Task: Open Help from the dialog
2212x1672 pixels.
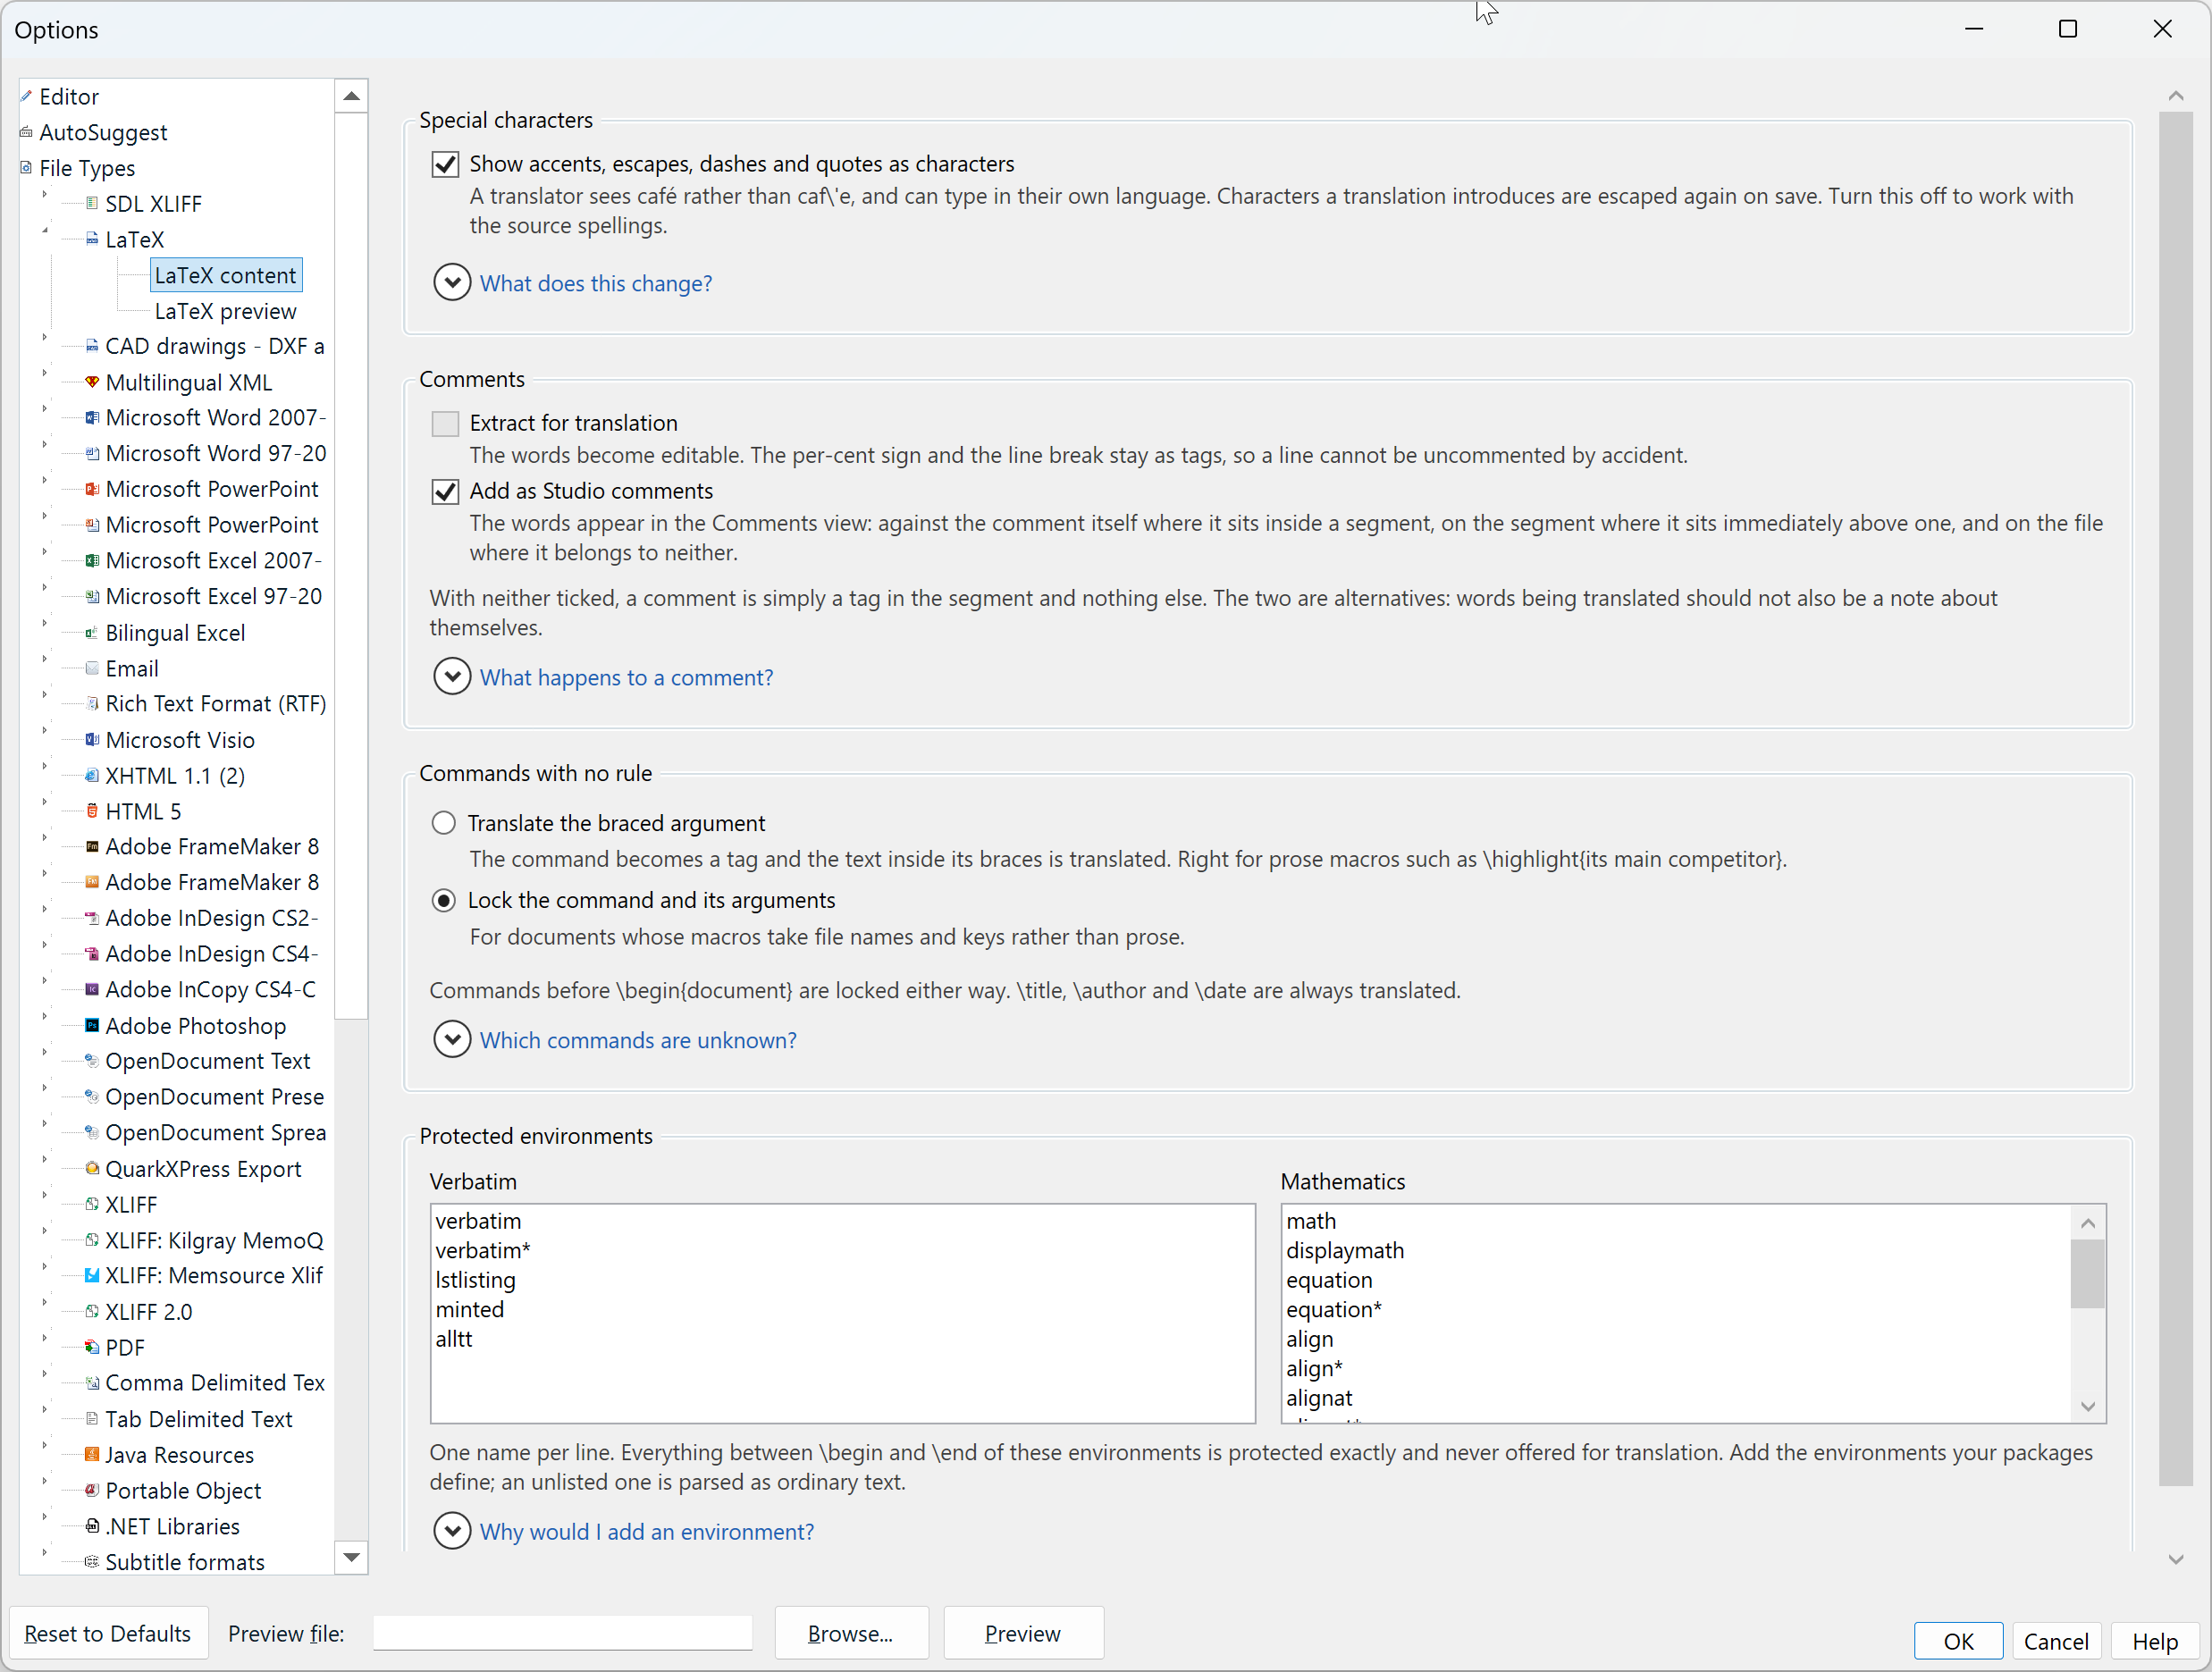Action: point(2155,1641)
